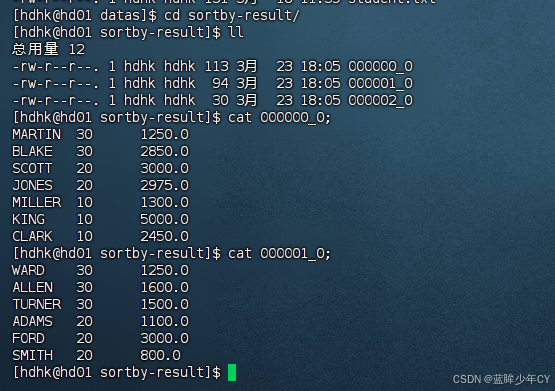Click the 'cat 000000_0;' command
The image size is (555, 391).
point(279,117)
